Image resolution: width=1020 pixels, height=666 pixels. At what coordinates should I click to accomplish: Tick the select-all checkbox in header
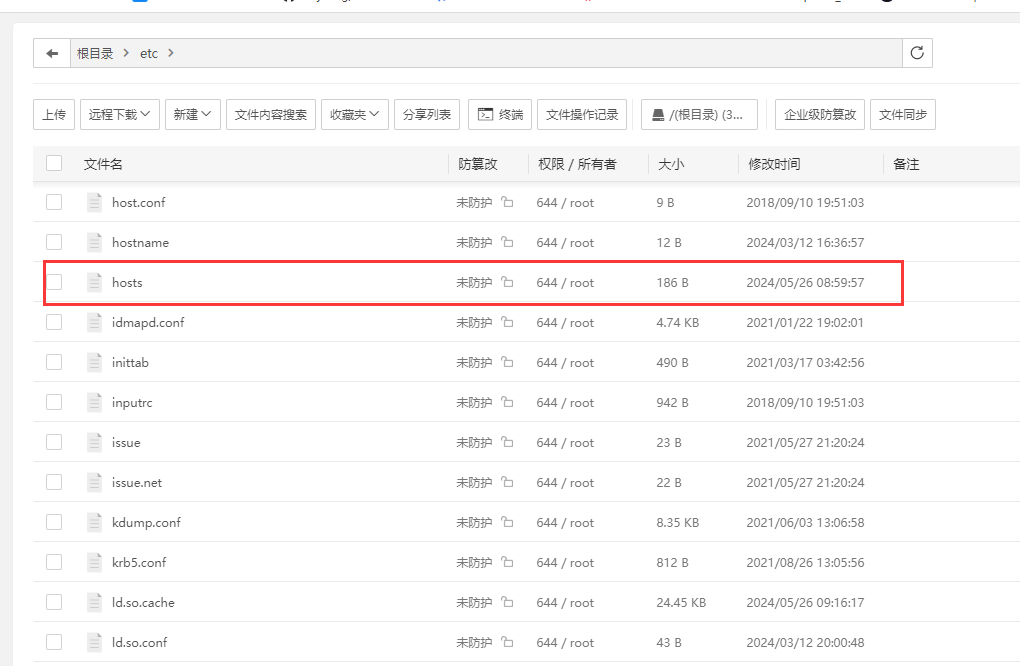click(54, 164)
